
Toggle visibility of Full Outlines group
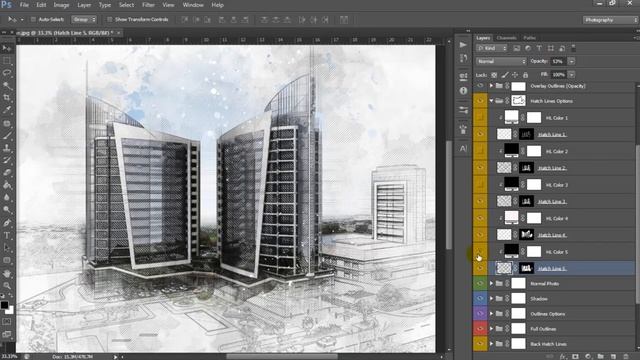click(x=480, y=329)
